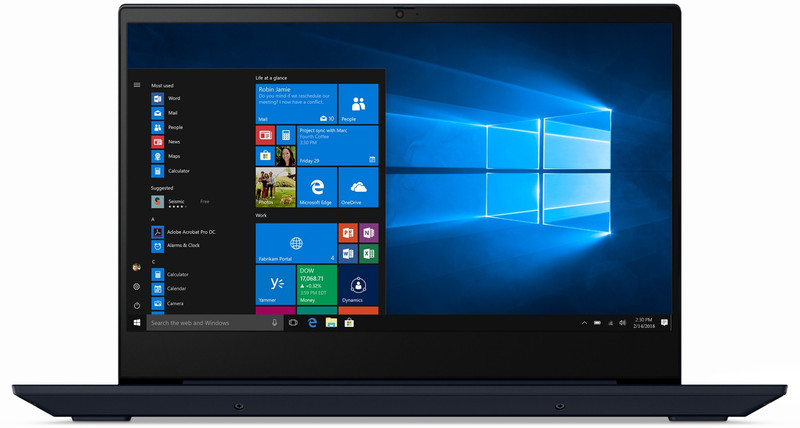Click the Yammer tile in the Work group

(x=275, y=285)
